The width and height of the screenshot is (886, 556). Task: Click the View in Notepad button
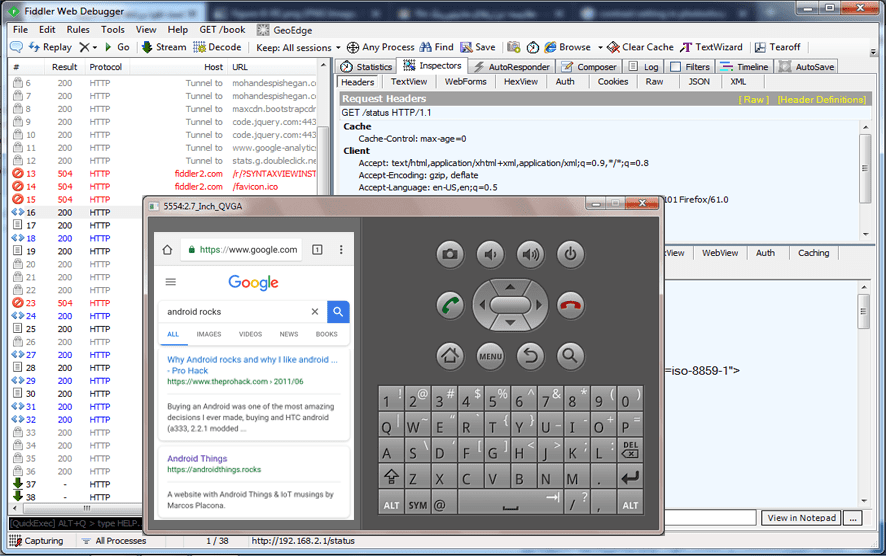pyautogui.click(x=801, y=518)
